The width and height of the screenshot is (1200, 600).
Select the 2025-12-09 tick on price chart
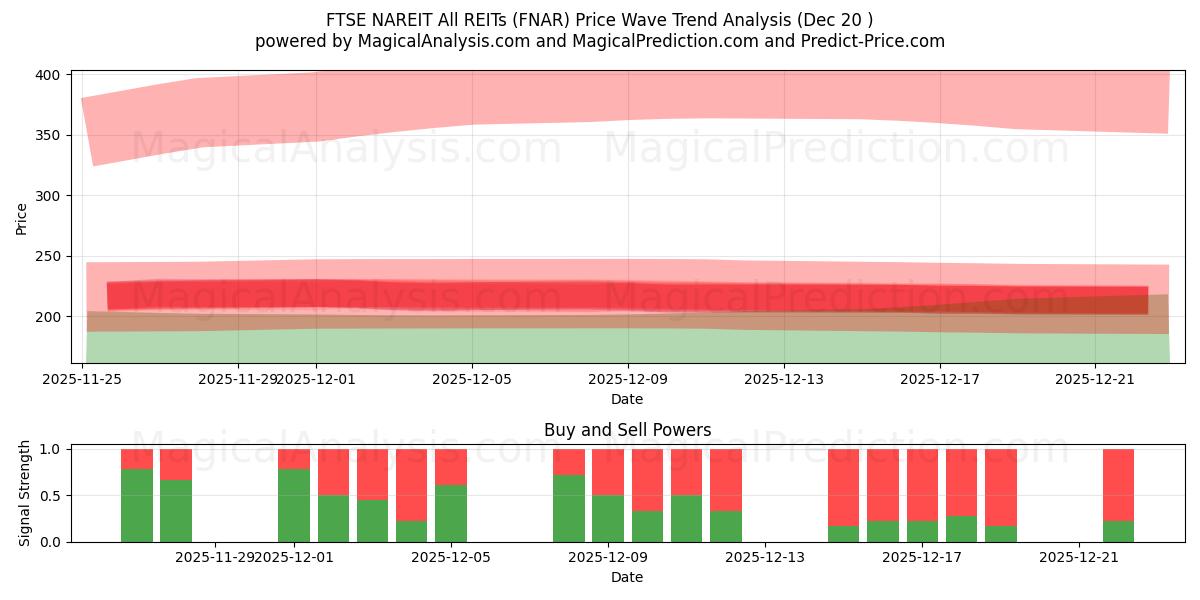point(629,378)
